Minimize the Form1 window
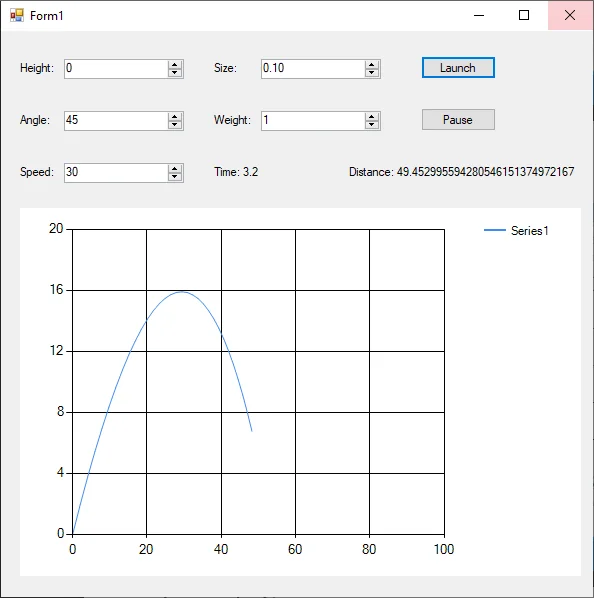Screen dimensions: 594x598 pos(479,15)
